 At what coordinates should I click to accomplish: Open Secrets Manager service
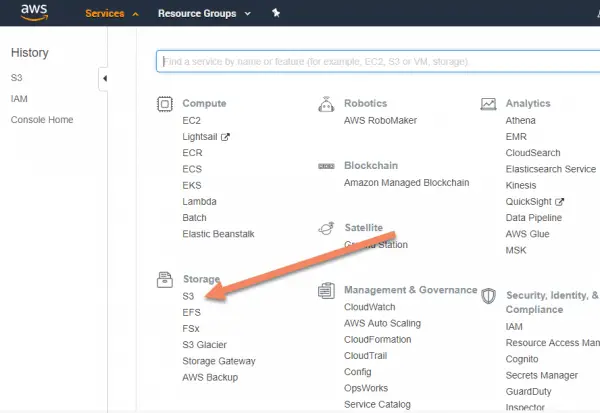click(541, 375)
